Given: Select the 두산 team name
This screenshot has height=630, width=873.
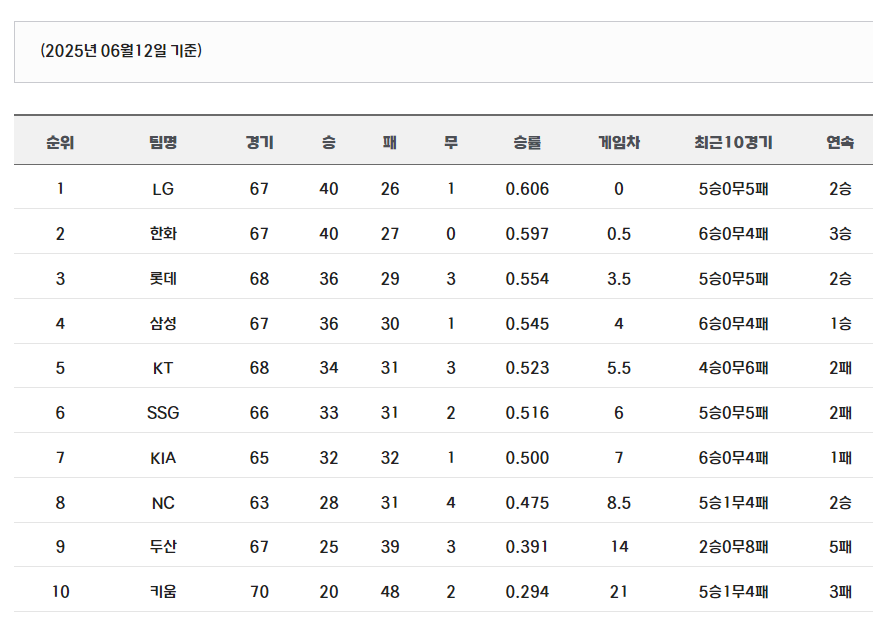Looking at the screenshot, I should click(x=163, y=547).
